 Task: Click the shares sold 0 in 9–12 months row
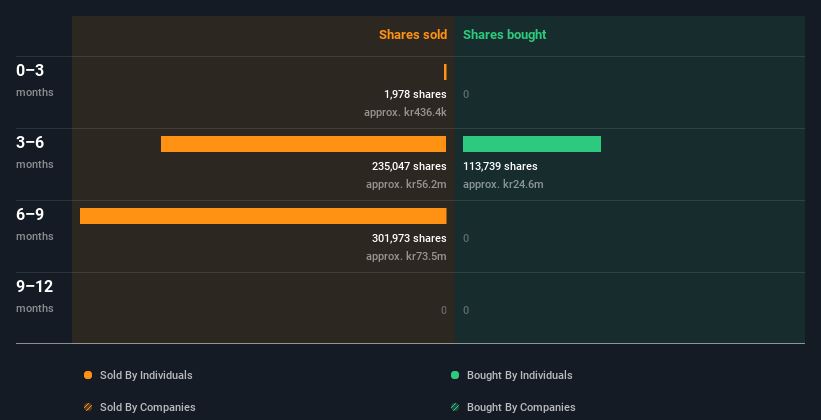[x=444, y=311]
